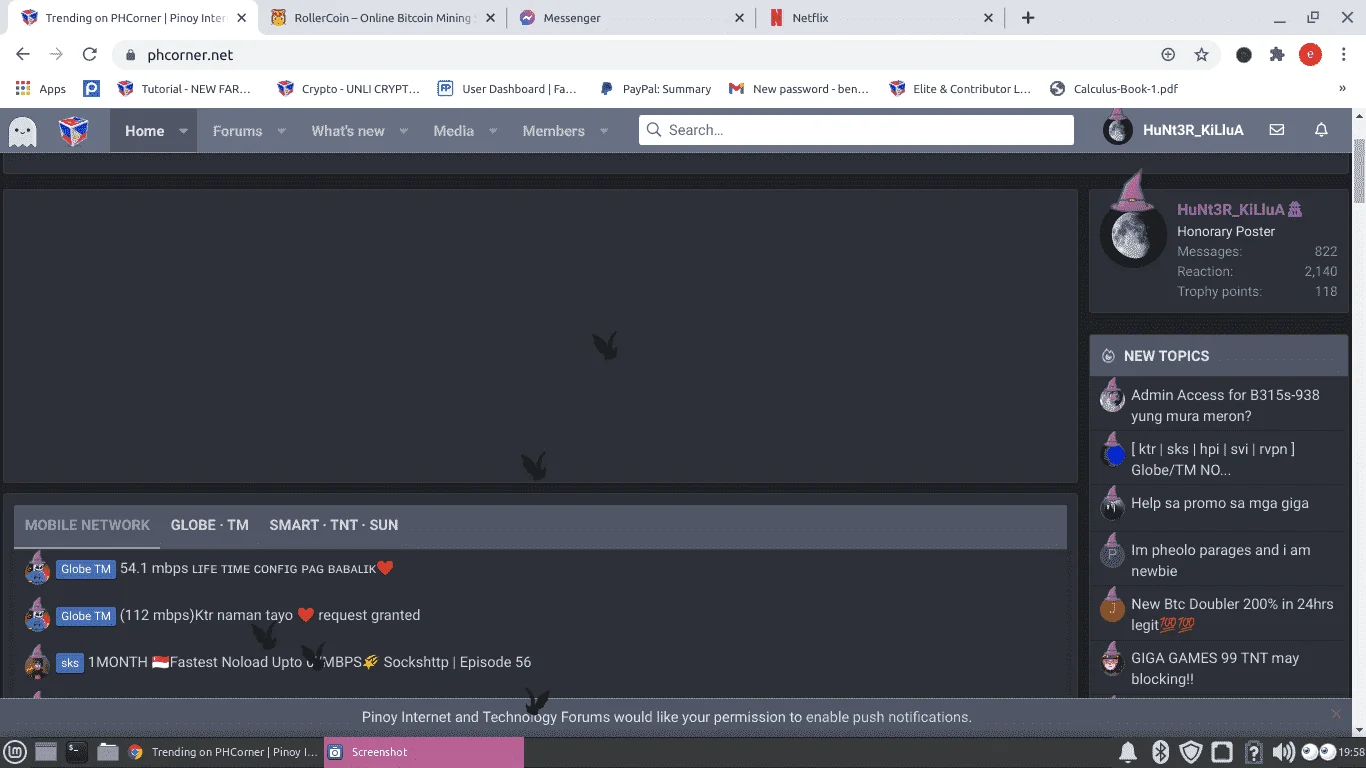This screenshot has height=768, width=1366.
Task: Reload the phcorner.net page
Action: pos(90,55)
